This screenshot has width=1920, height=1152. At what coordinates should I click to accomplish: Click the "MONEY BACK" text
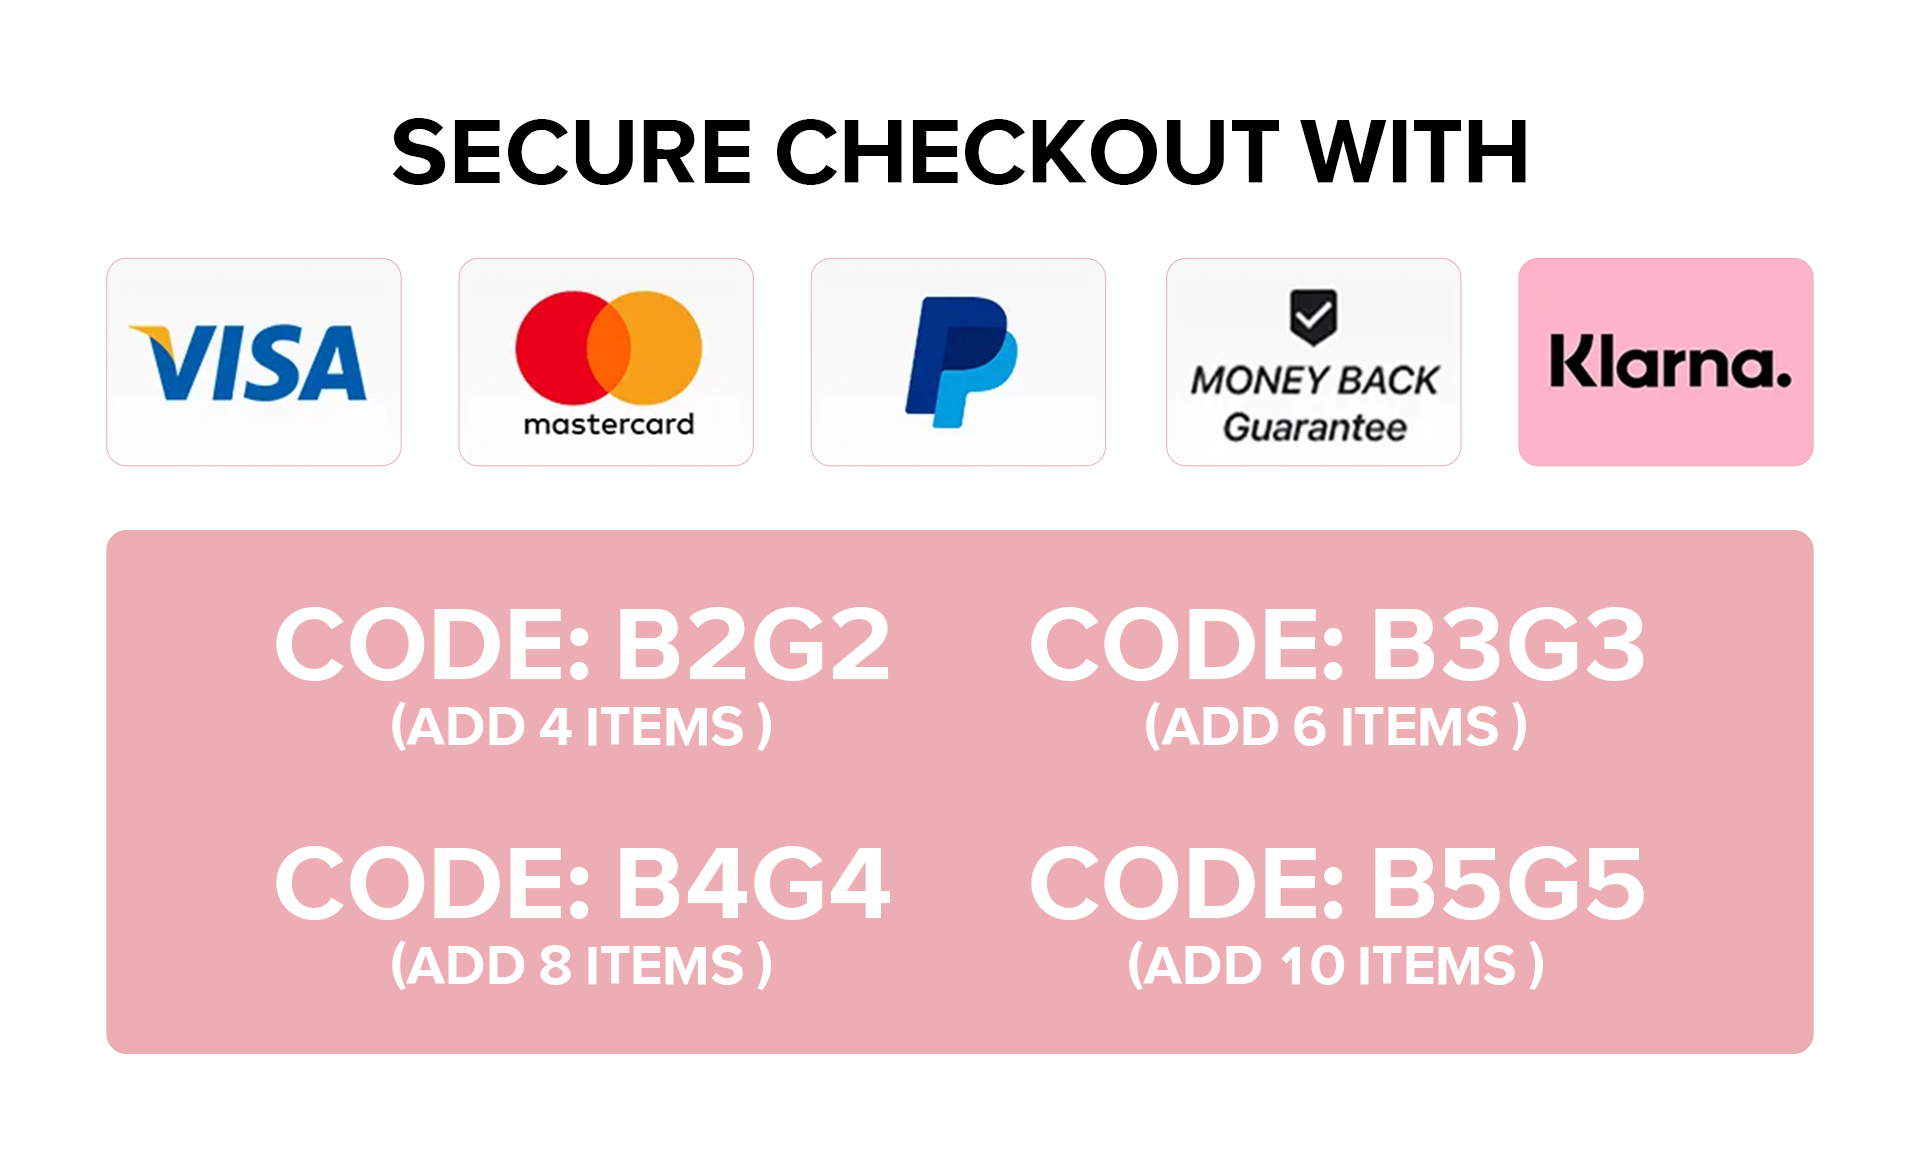pos(1314,380)
